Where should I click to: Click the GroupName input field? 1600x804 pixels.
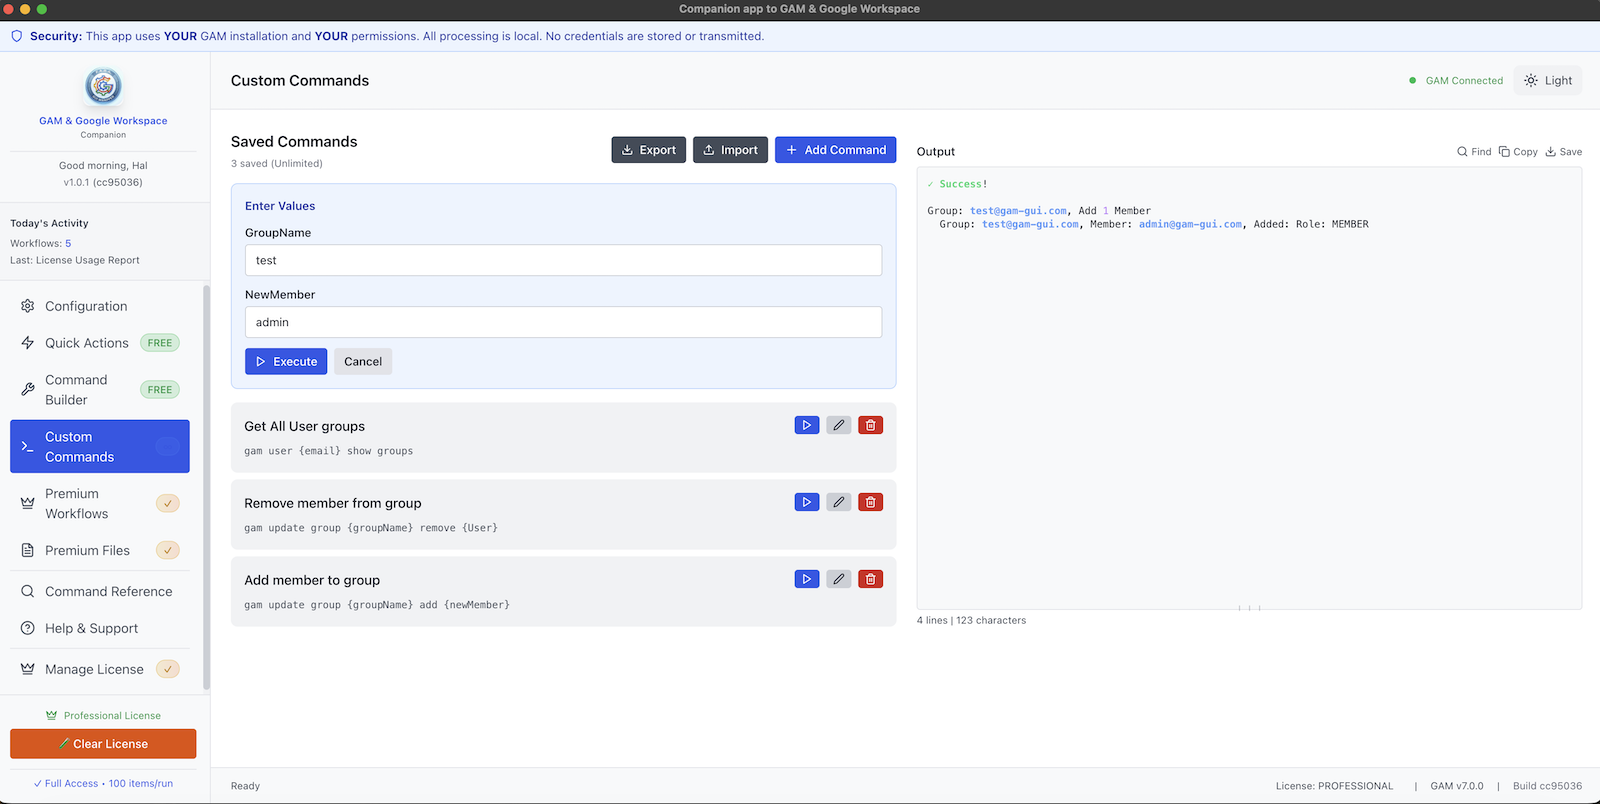click(564, 260)
